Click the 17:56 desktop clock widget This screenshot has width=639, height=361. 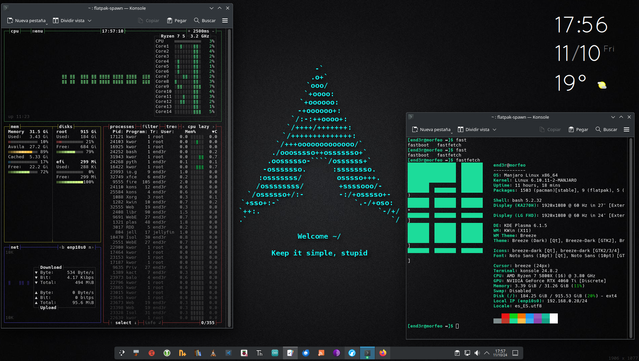[x=581, y=25]
